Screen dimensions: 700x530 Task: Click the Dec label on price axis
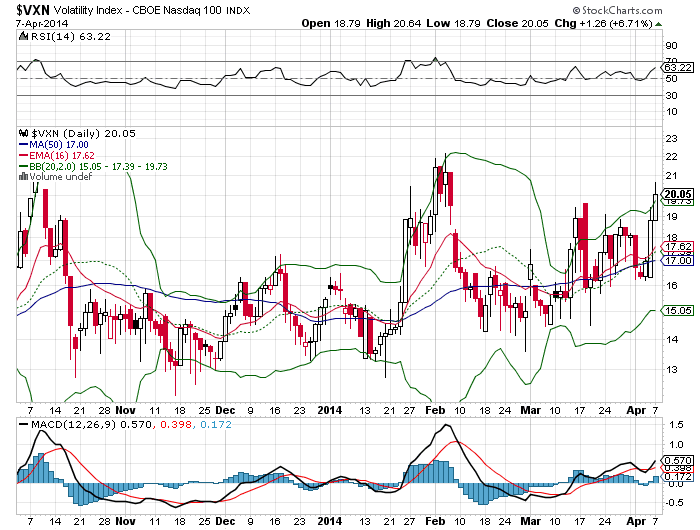[225, 410]
